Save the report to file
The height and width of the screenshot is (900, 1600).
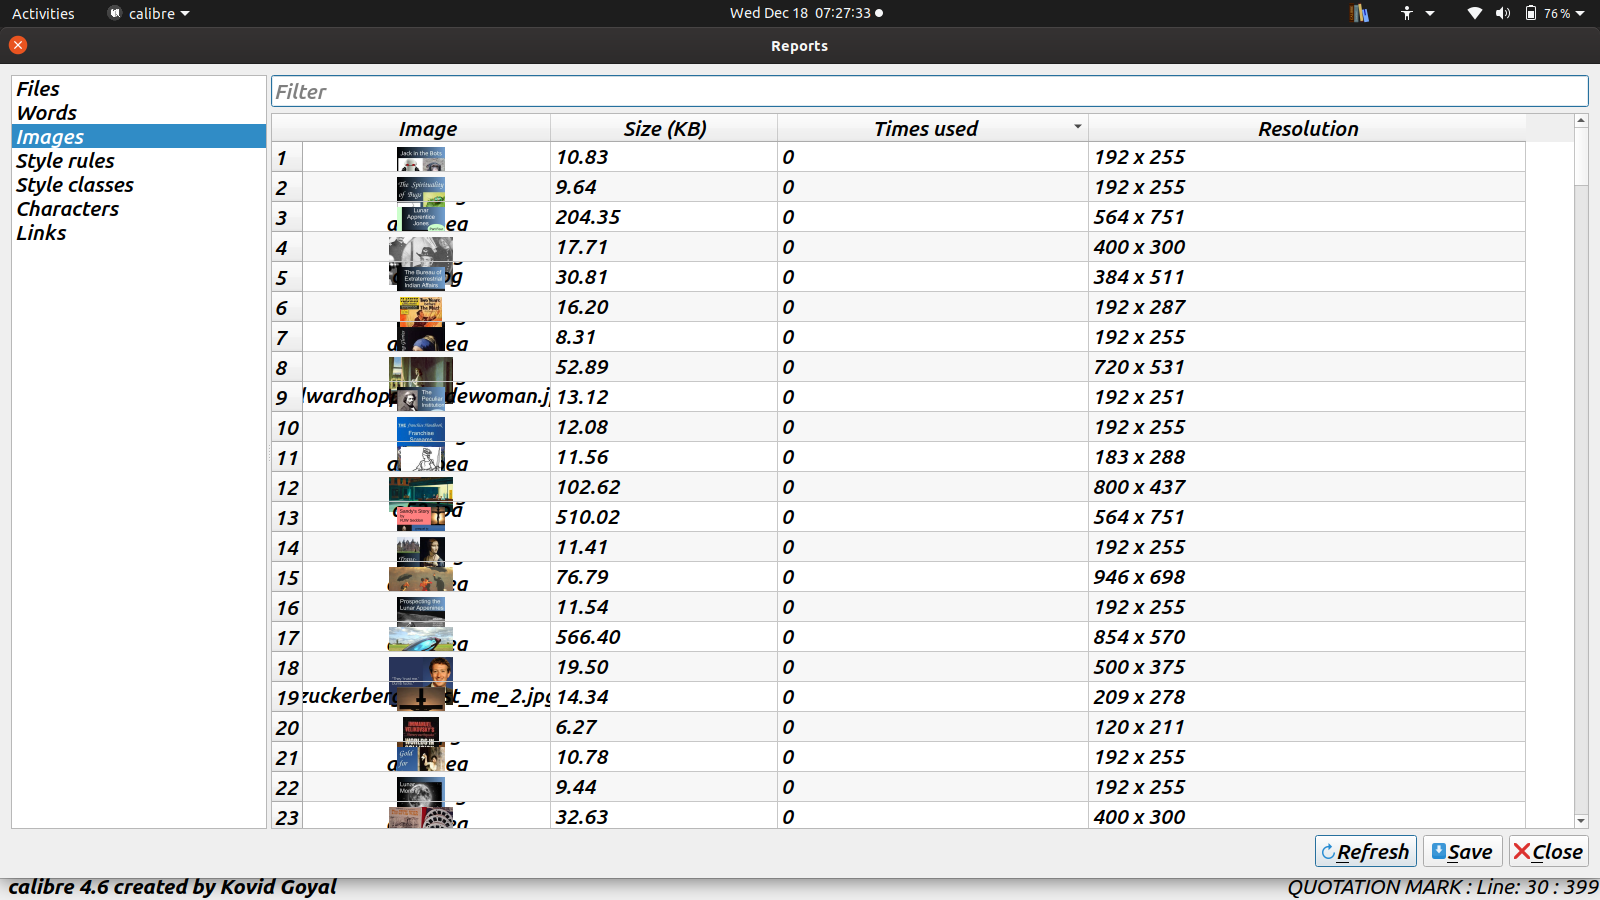pos(1463,852)
